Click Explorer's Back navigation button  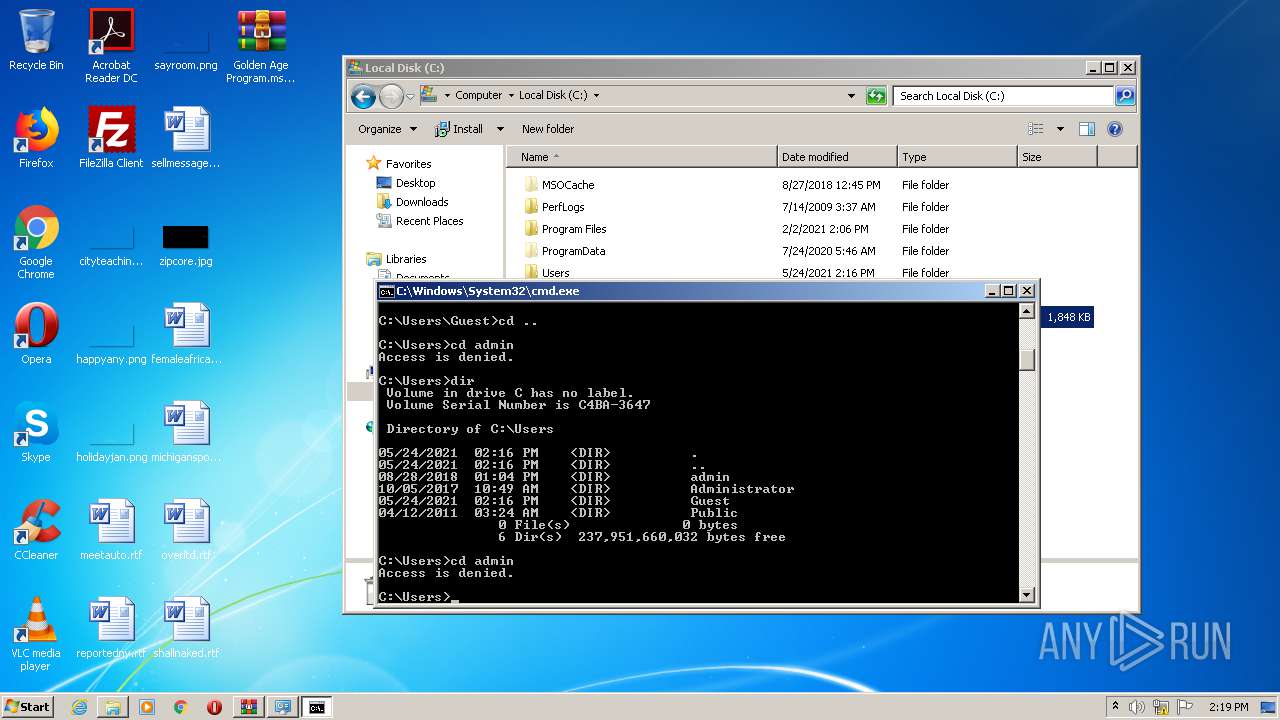pyautogui.click(x=363, y=96)
